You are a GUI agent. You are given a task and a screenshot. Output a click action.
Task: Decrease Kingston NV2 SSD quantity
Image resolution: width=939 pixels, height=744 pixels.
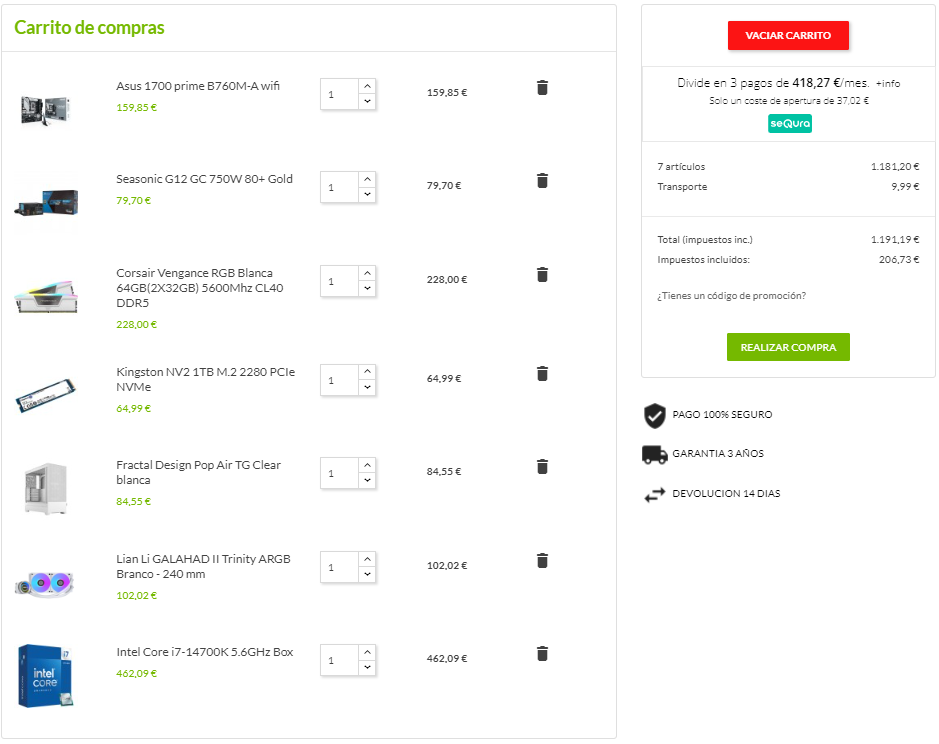367,387
